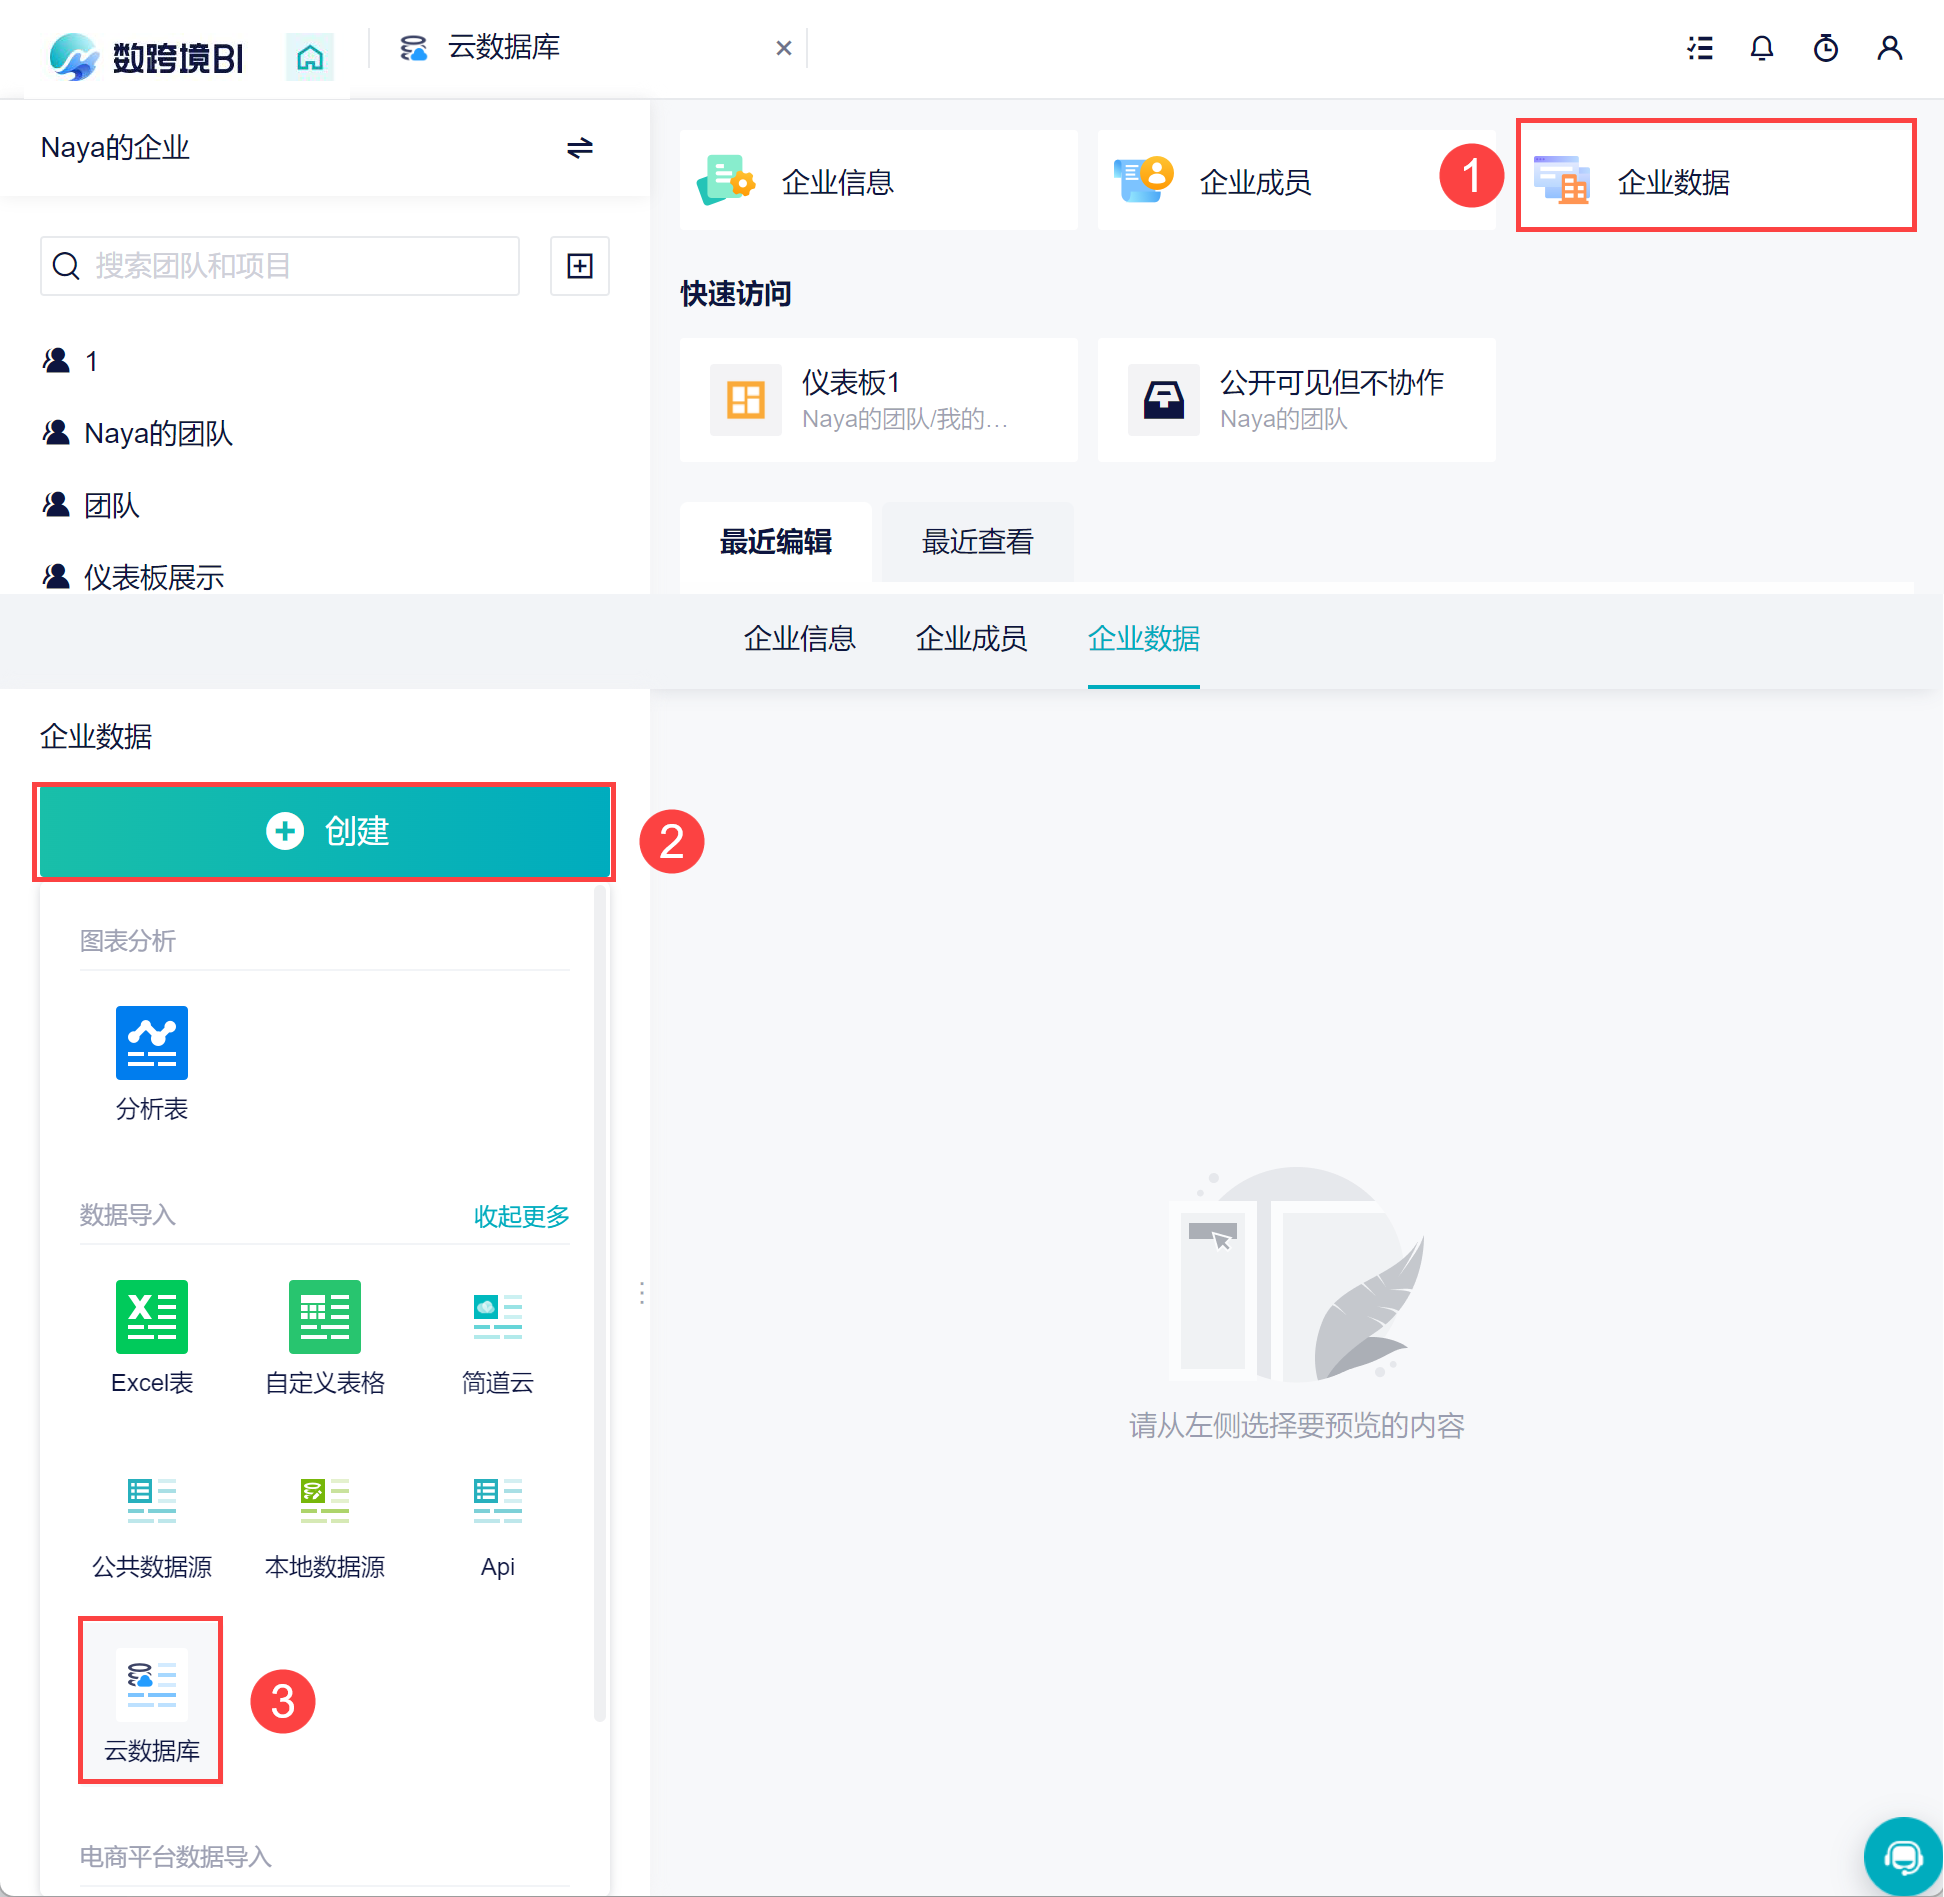Open the user profile icon

tap(1889, 48)
